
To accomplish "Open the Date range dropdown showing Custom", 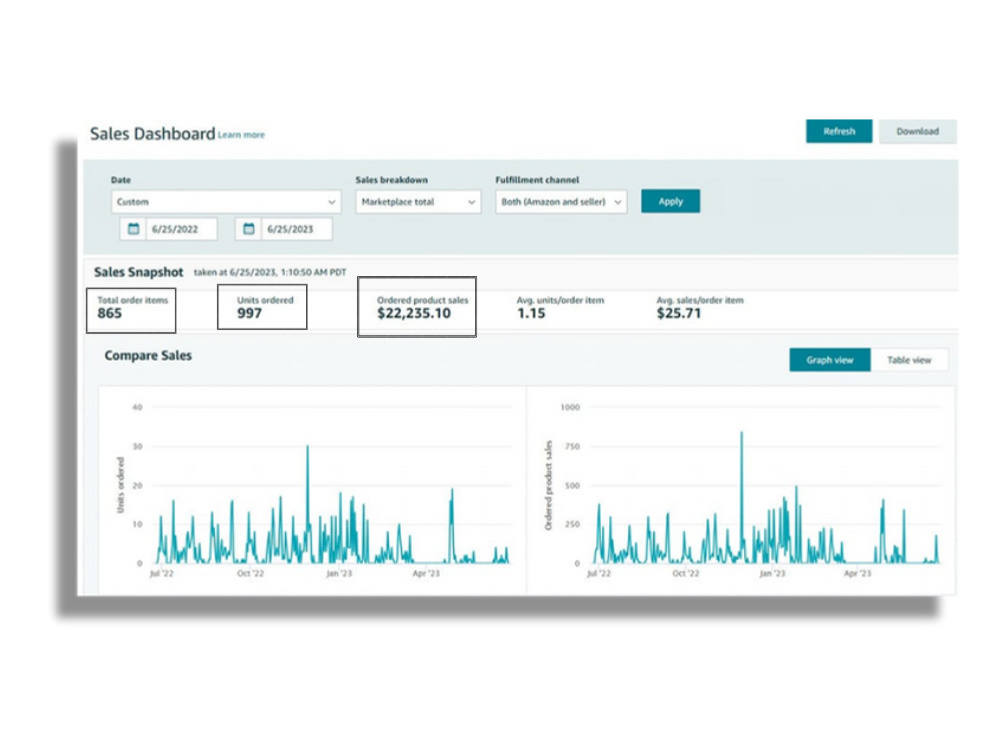I will pos(226,202).
